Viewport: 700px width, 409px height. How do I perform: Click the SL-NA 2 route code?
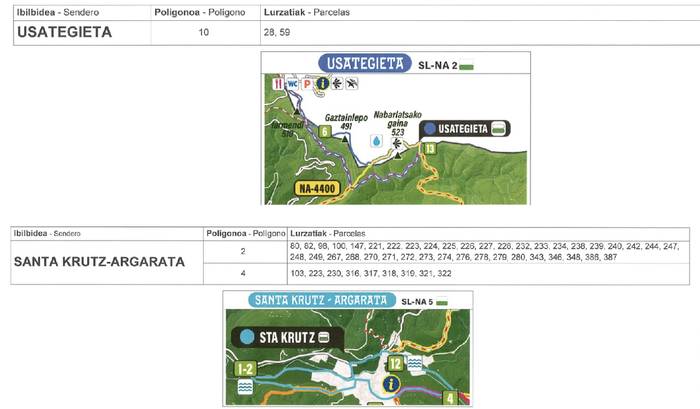click(438, 66)
